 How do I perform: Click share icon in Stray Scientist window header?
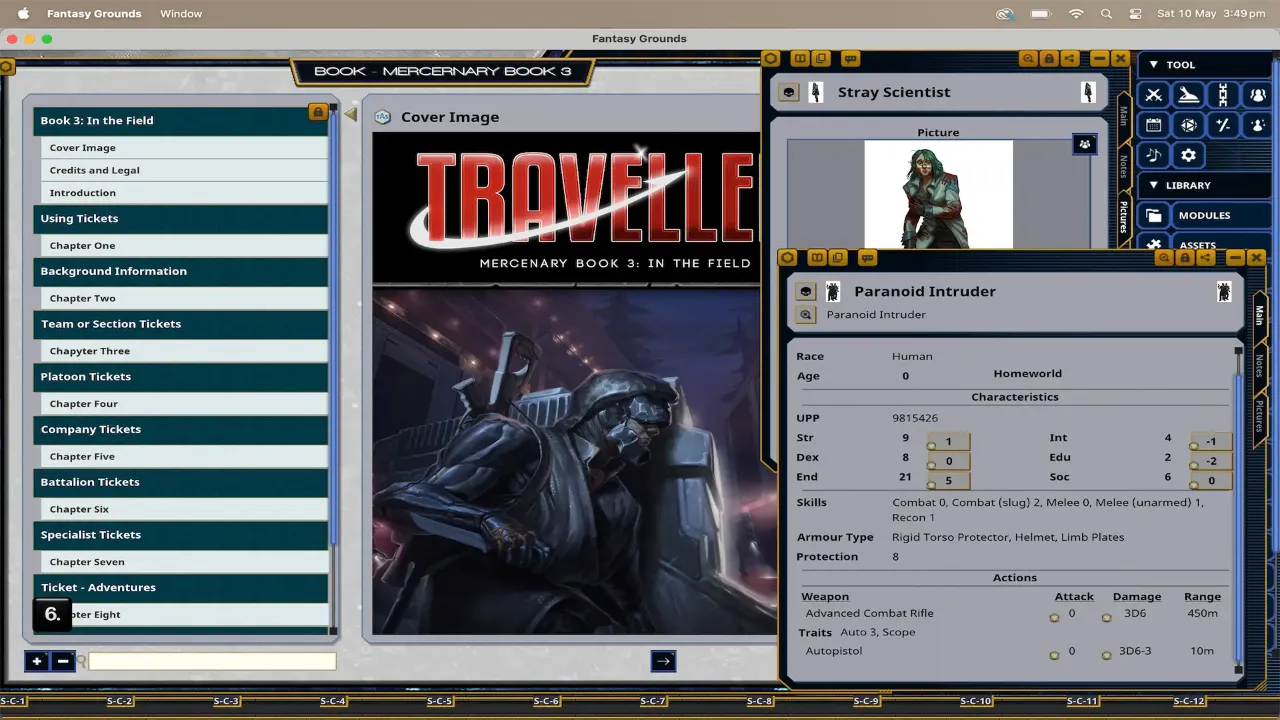pos(1070,59)
